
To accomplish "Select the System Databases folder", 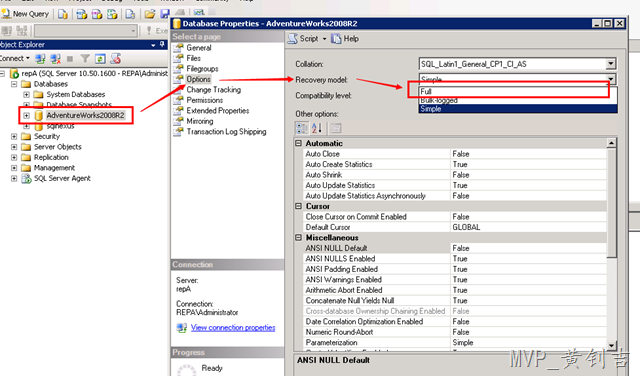I will [x=76, y=94].
